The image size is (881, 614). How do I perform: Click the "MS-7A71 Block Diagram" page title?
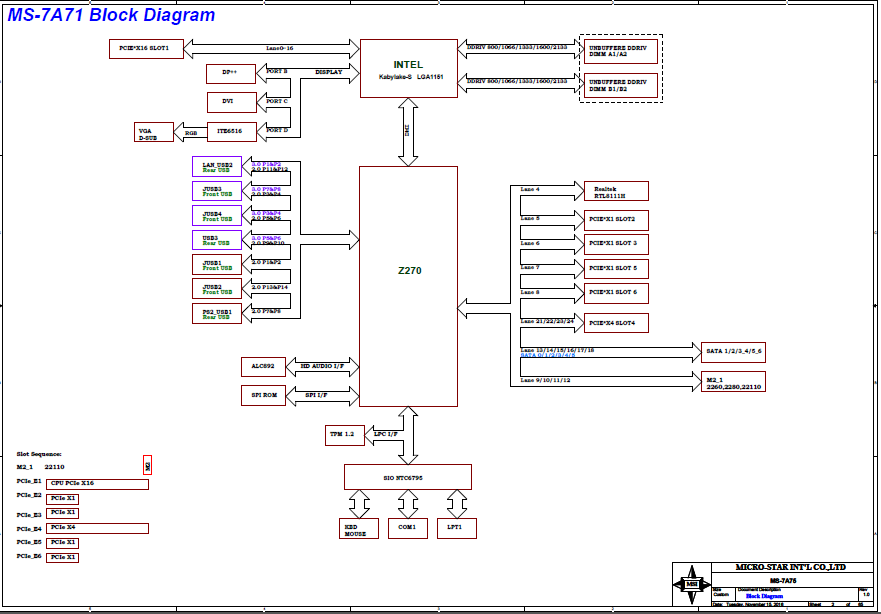[x=111, y=15]
